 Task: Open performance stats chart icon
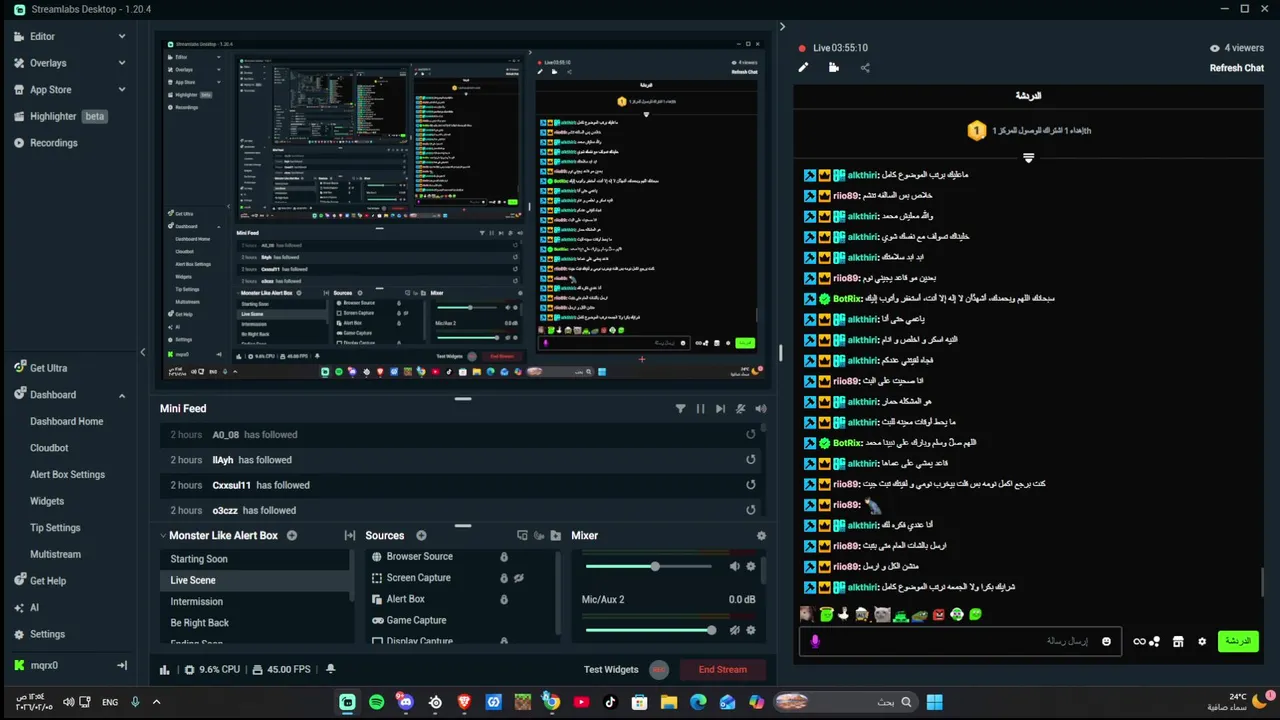pyautogui.click(x=165, y=669)
